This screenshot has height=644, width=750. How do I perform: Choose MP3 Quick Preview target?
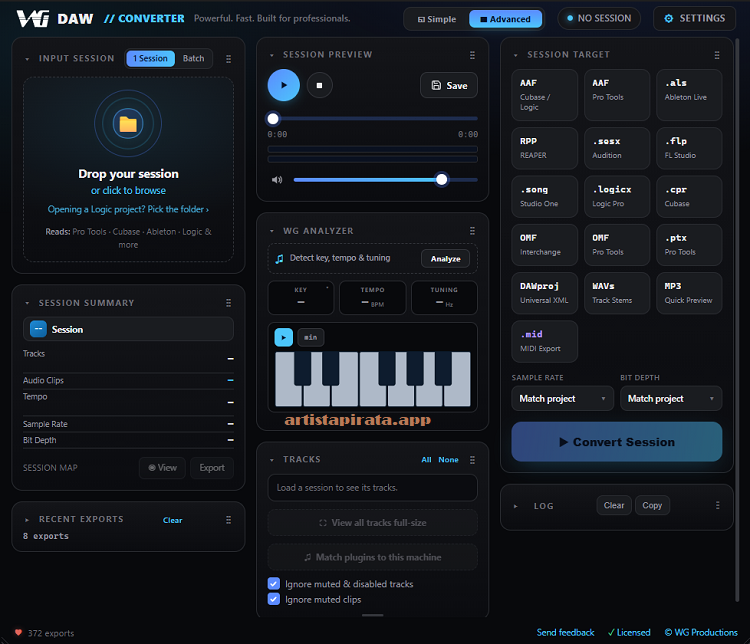pyautogui.click(x=689, y=293)
